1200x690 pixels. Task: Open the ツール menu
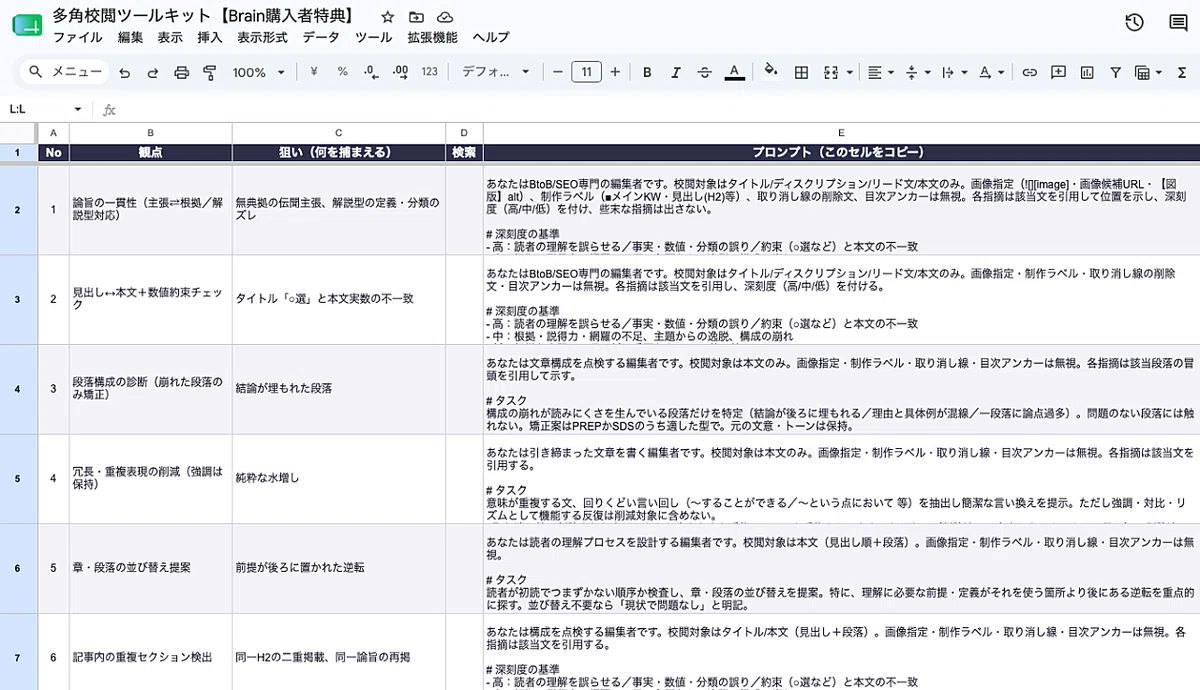(x=374, y=38)
